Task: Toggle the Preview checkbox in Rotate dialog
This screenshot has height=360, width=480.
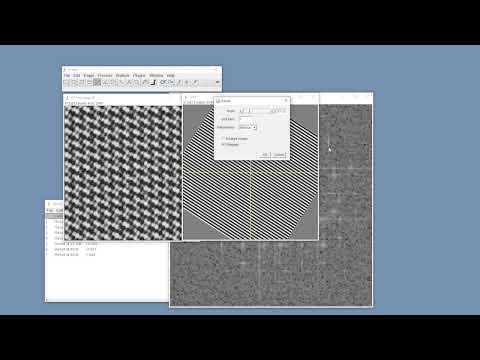Action: (223, 144)
